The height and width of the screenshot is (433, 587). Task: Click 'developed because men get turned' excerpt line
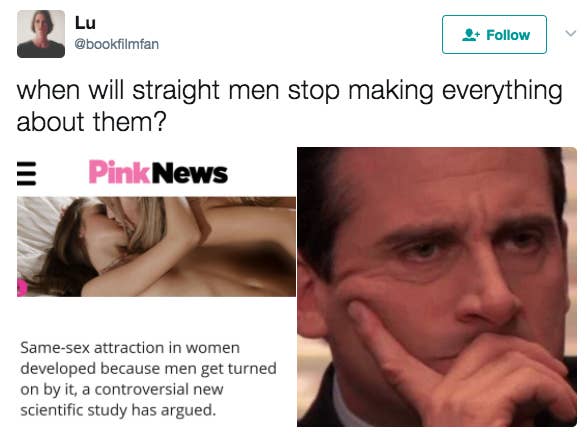[148, 369]
